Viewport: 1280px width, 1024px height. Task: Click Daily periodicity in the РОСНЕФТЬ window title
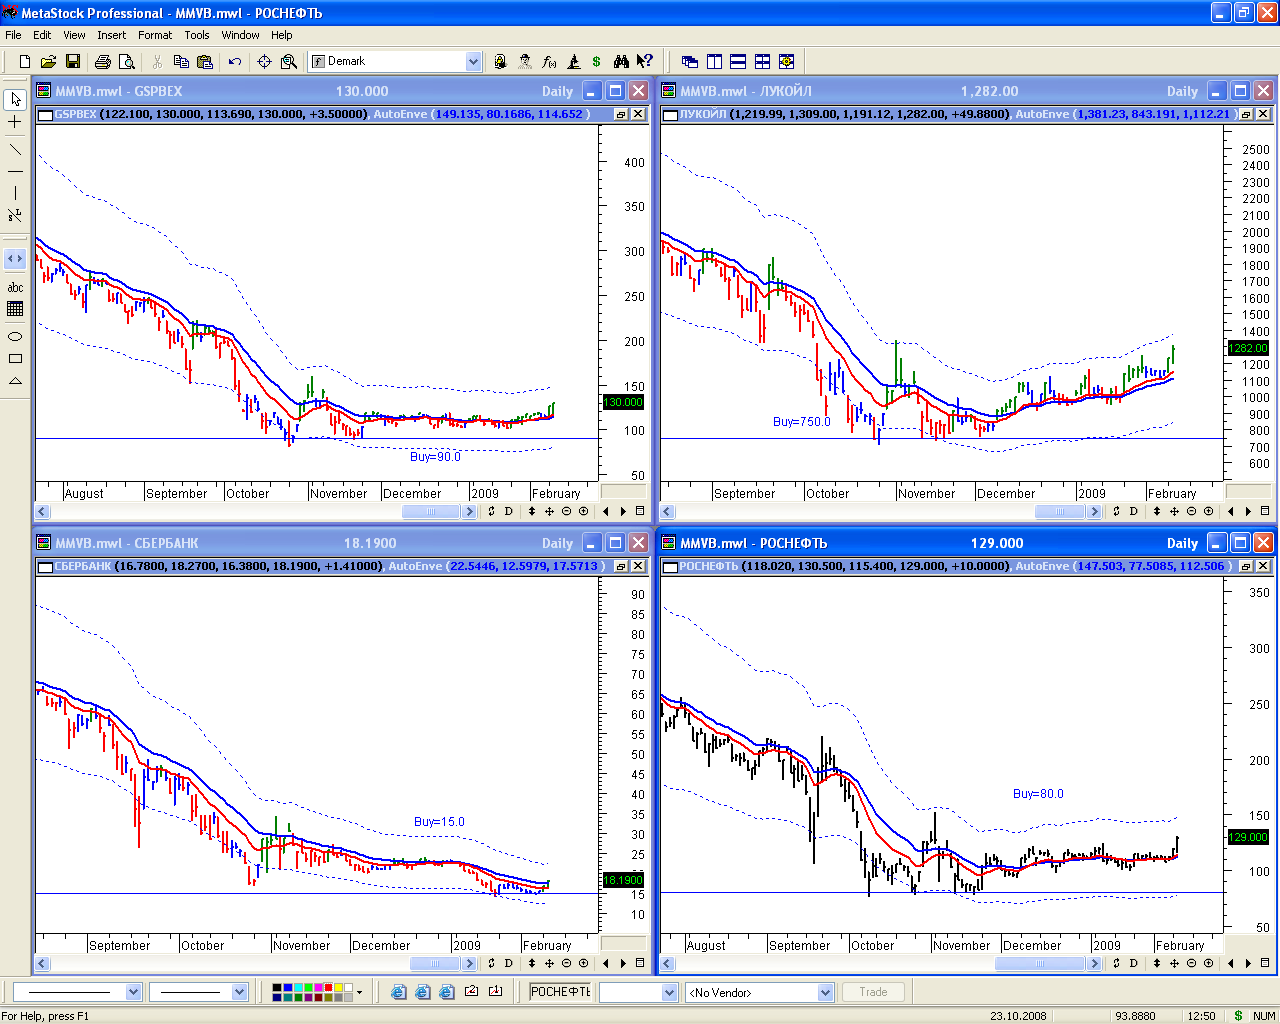pos(1182,543)
